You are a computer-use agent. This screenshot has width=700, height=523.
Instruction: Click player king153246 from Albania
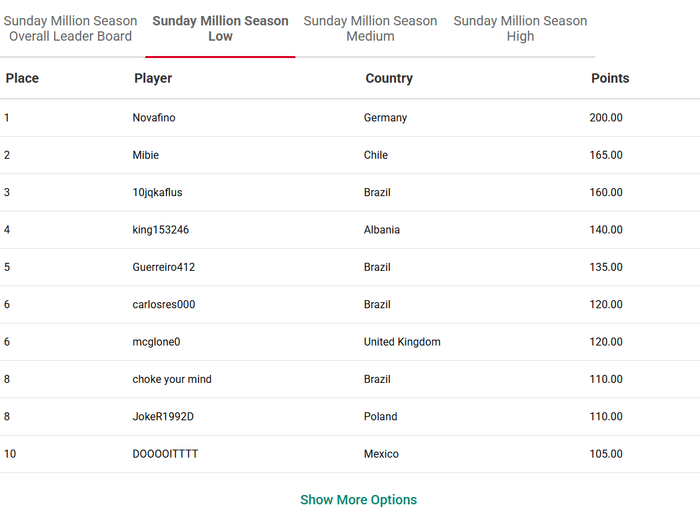point(160,230)
